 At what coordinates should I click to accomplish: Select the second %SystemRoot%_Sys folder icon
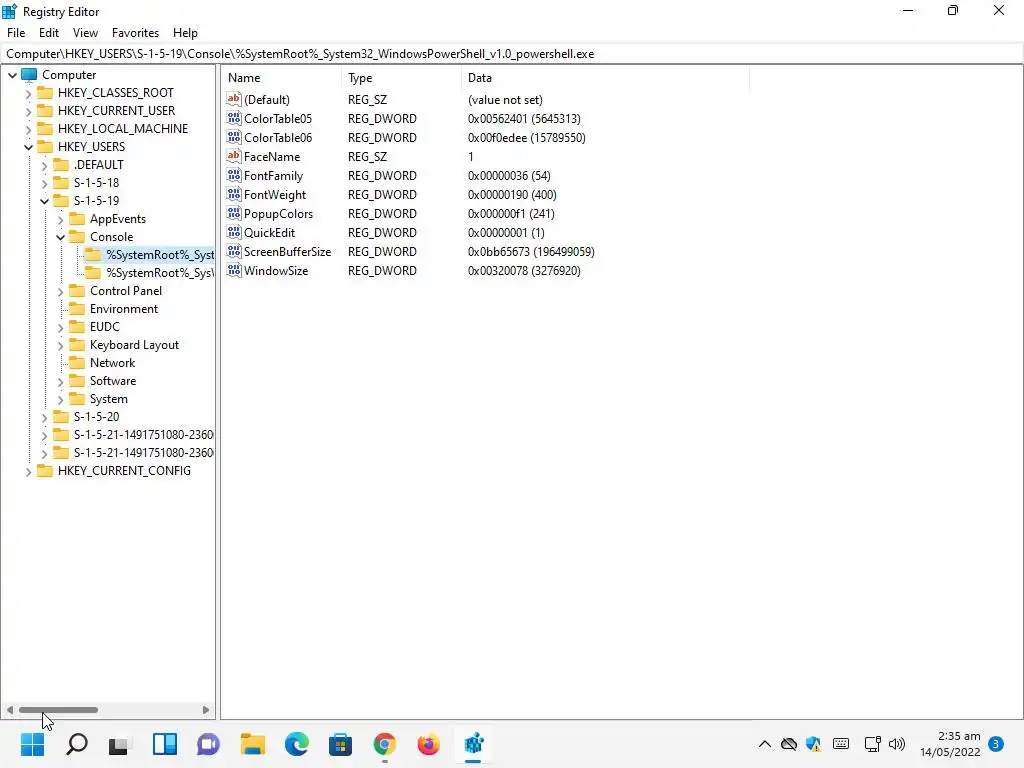93,272
